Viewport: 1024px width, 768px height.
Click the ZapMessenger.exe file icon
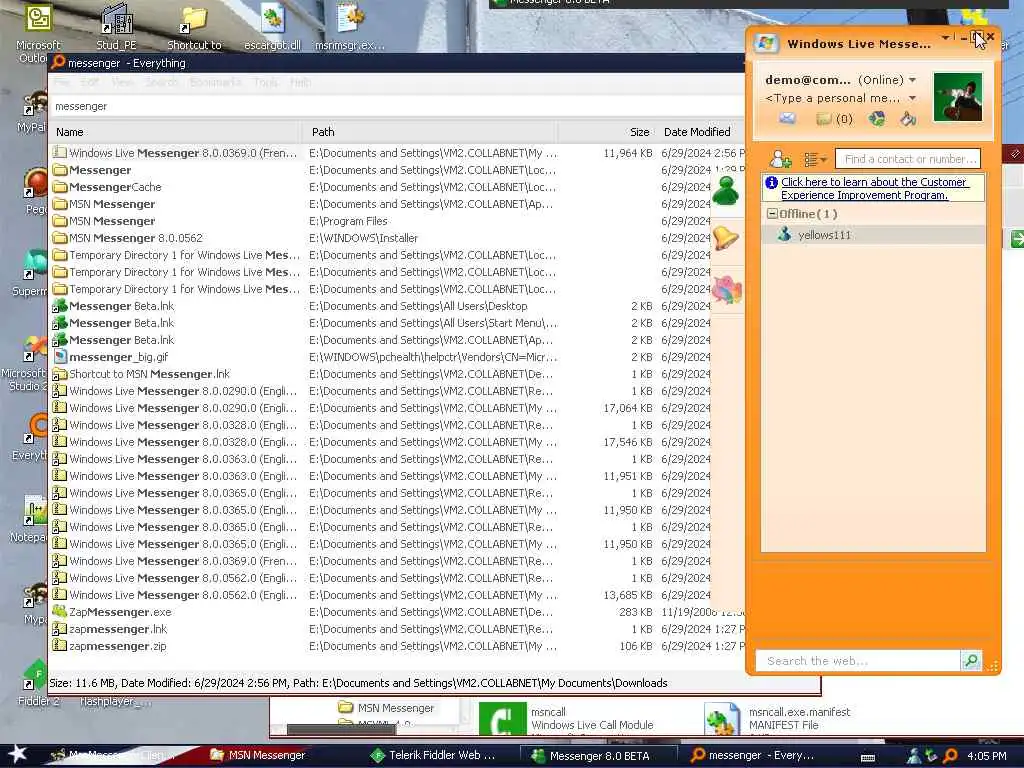pyautogui.click(x=59, y=612)
